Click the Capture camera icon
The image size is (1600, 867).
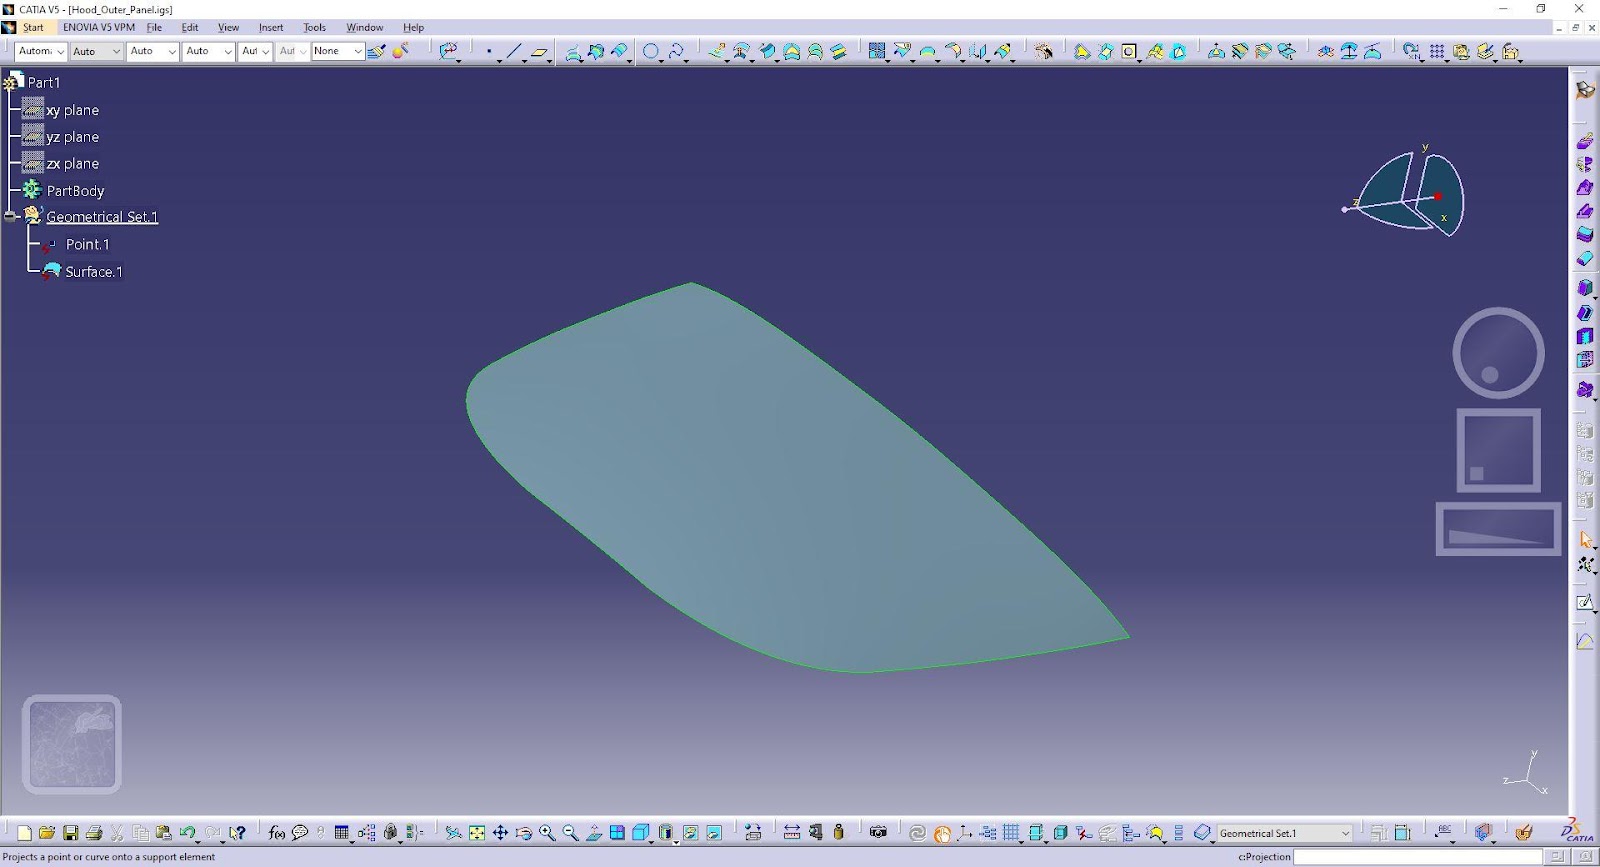(x=878, y=832)
